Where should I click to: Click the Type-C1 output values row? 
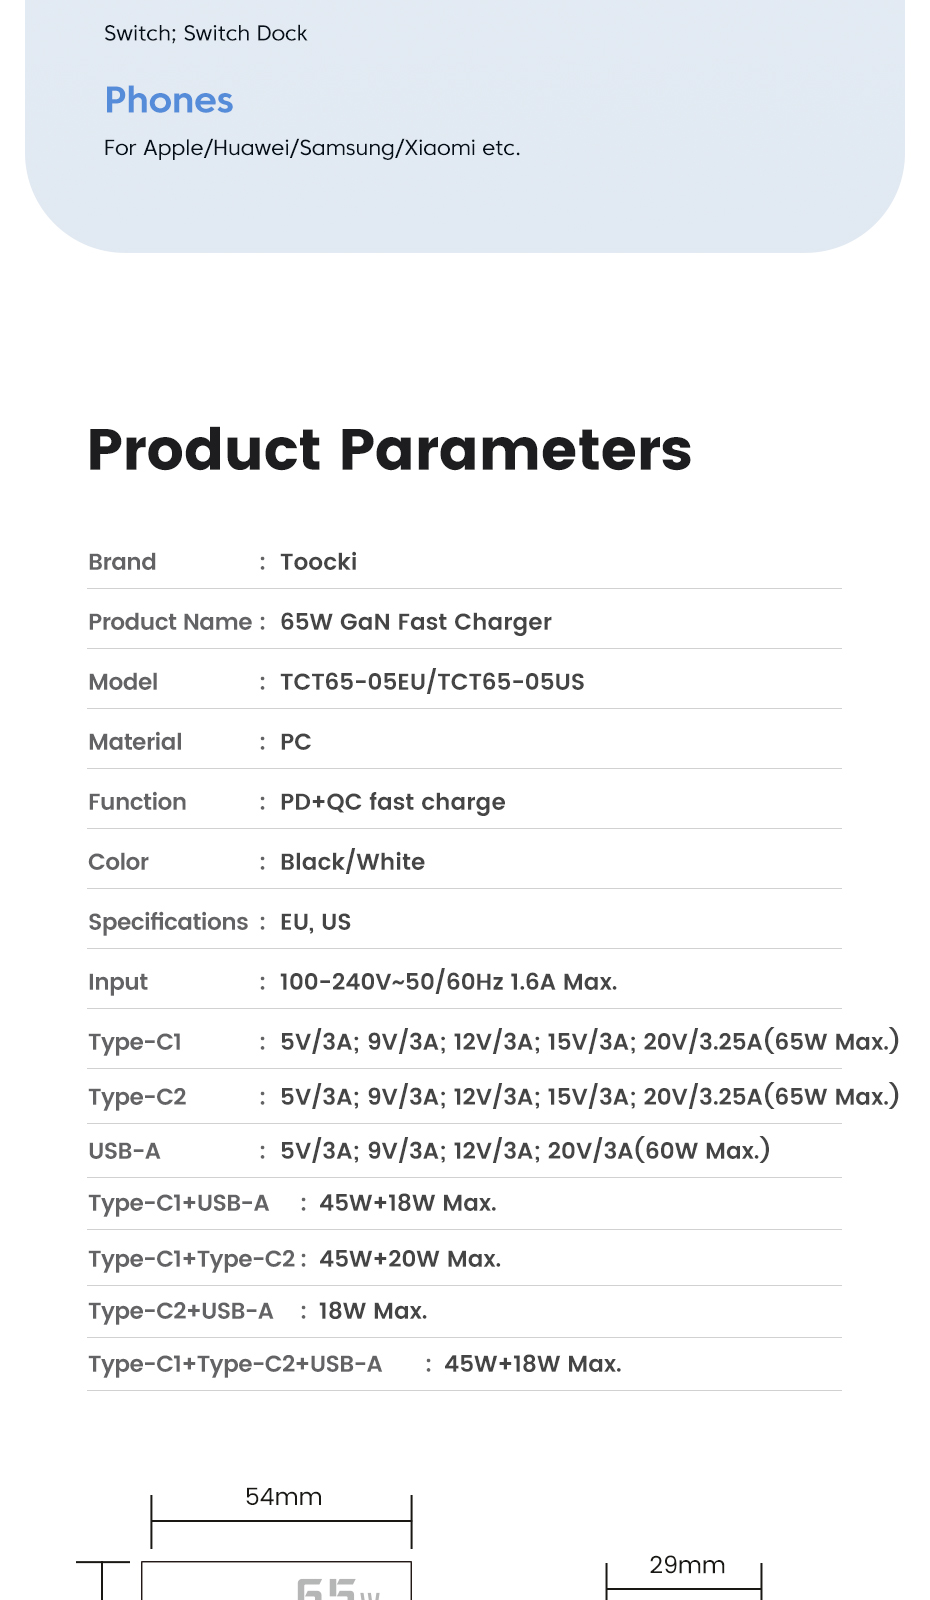click(x=589, y=1042)
